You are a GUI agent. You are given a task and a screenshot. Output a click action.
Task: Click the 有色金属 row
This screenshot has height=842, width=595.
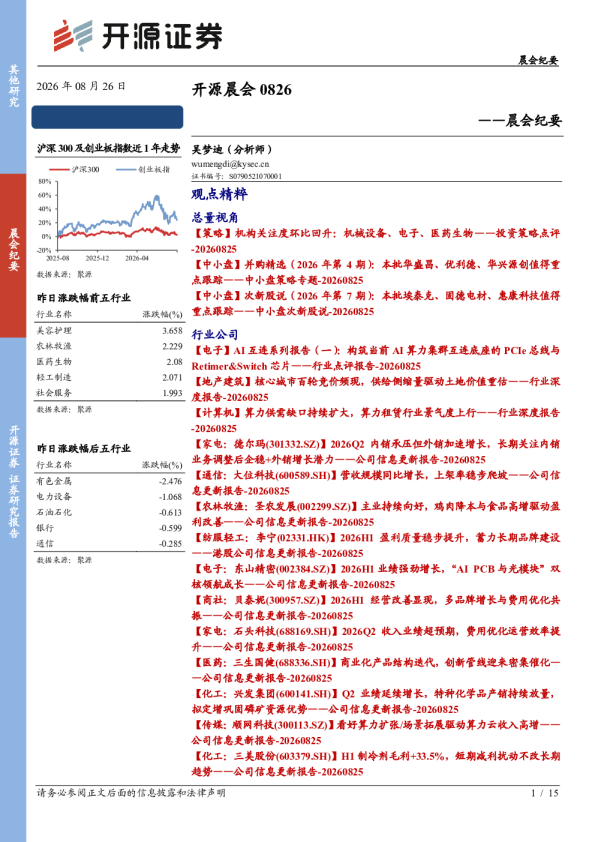click(110, 481)
